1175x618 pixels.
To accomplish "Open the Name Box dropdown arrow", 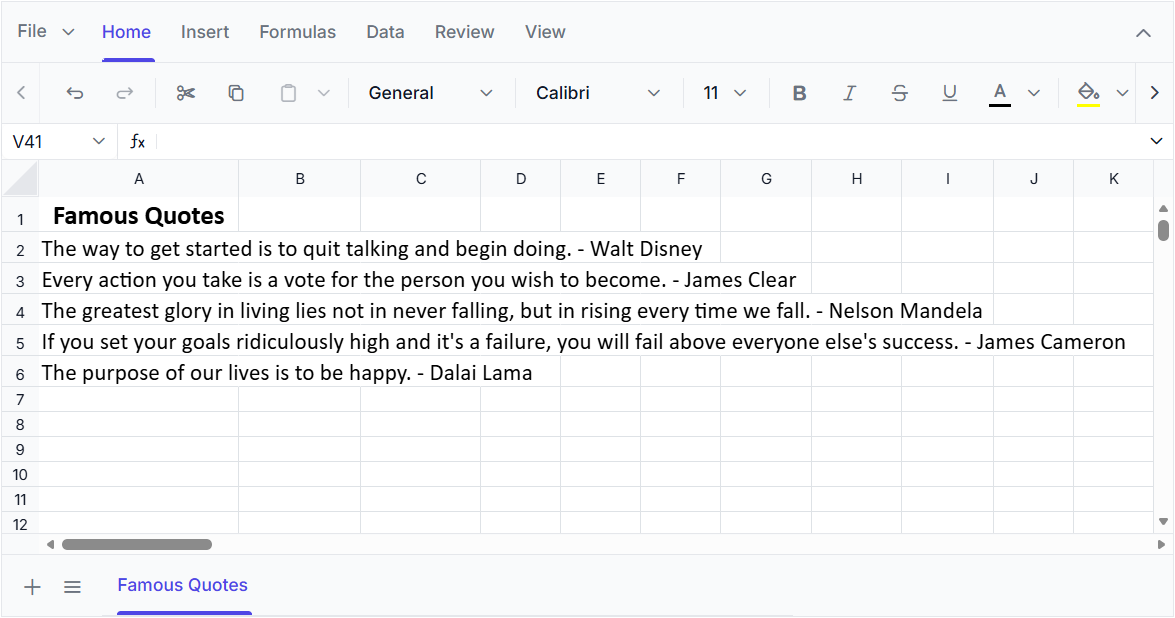I will click(x=98, y=142).
